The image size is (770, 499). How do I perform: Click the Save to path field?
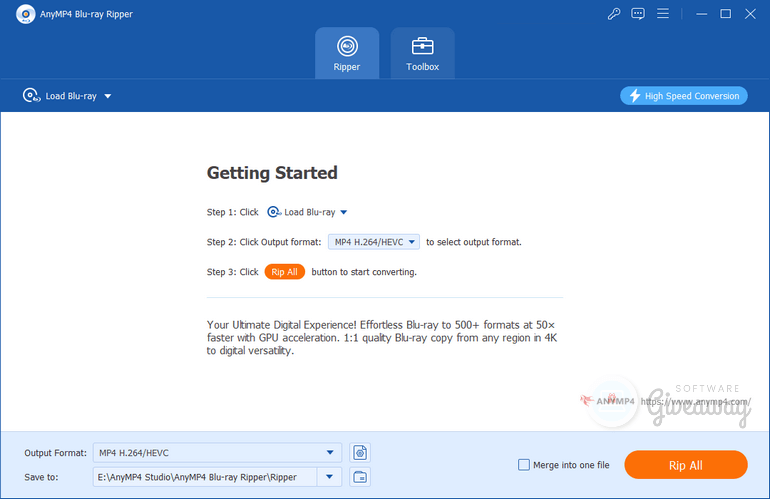(205, 477)
